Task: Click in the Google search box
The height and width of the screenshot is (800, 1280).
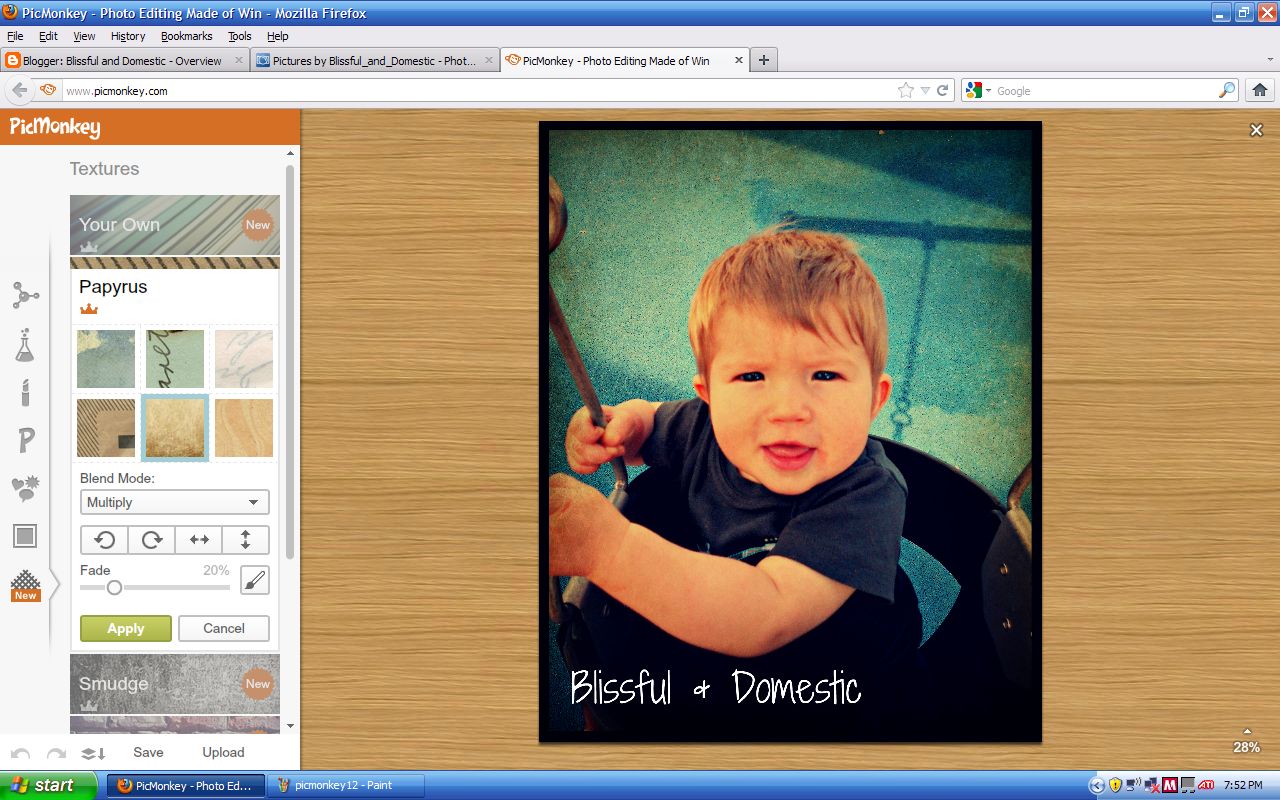Action: pos(1104,90)
